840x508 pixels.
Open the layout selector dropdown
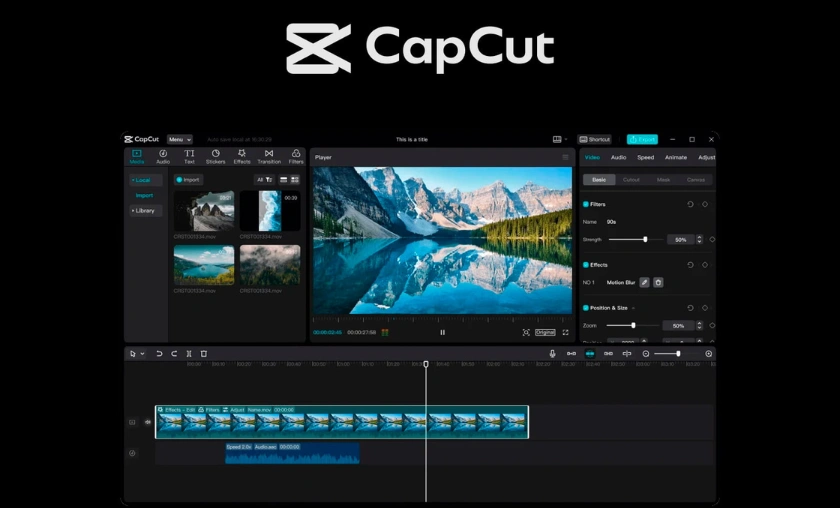pyautogui.click(x=560, y=139)
